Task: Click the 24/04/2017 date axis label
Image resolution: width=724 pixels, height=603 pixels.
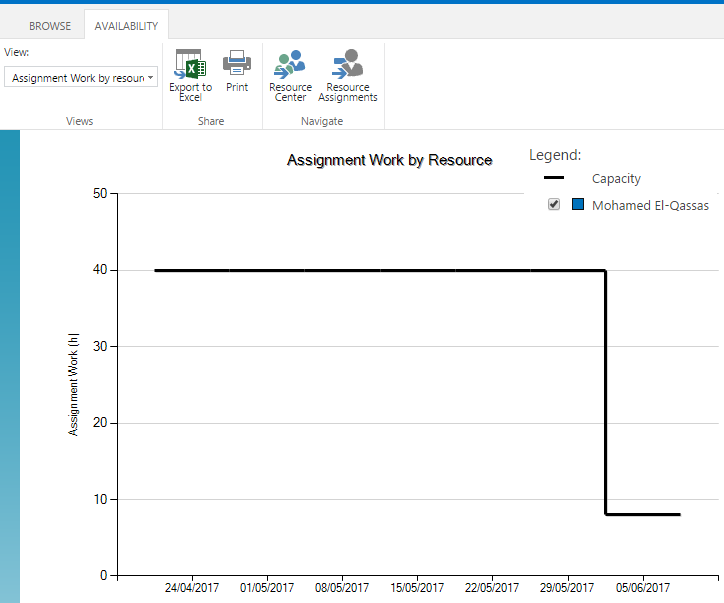Action: coord(192,588)
